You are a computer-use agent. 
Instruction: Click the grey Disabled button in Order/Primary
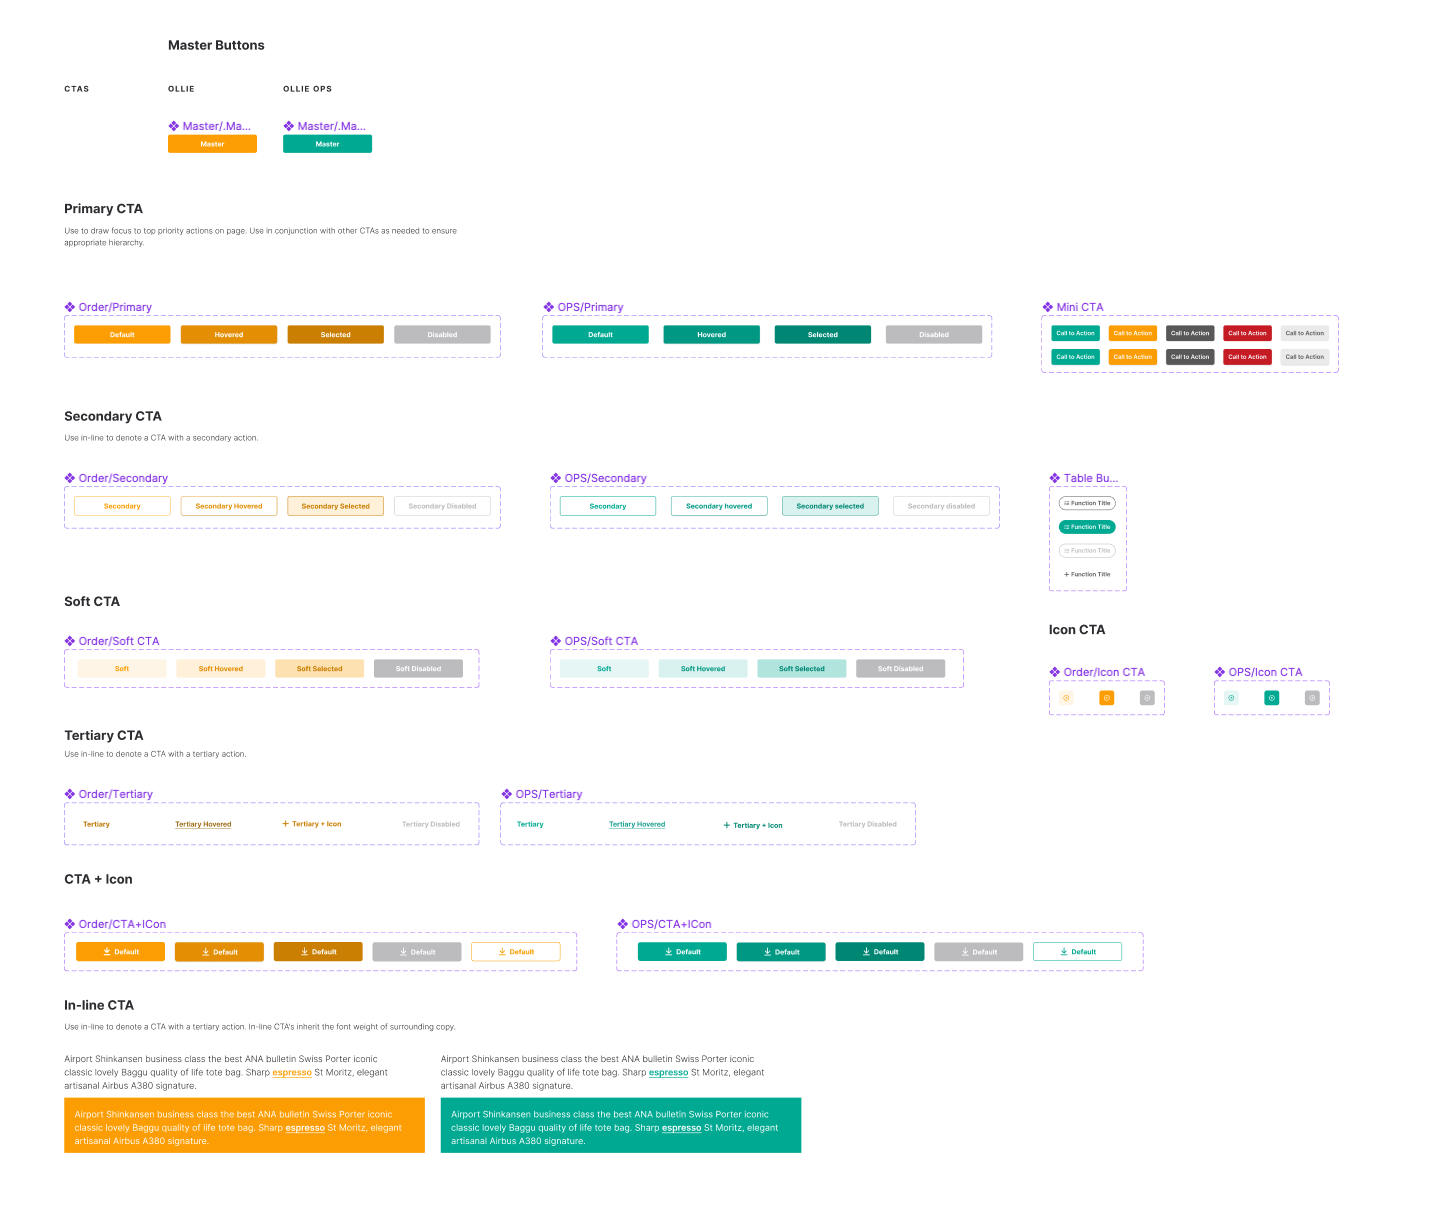[442, 335]
